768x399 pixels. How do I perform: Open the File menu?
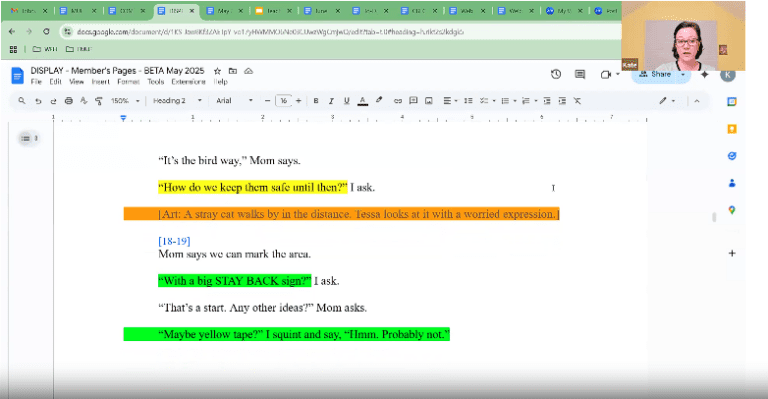pyautogui.click(x=36, y=82)
